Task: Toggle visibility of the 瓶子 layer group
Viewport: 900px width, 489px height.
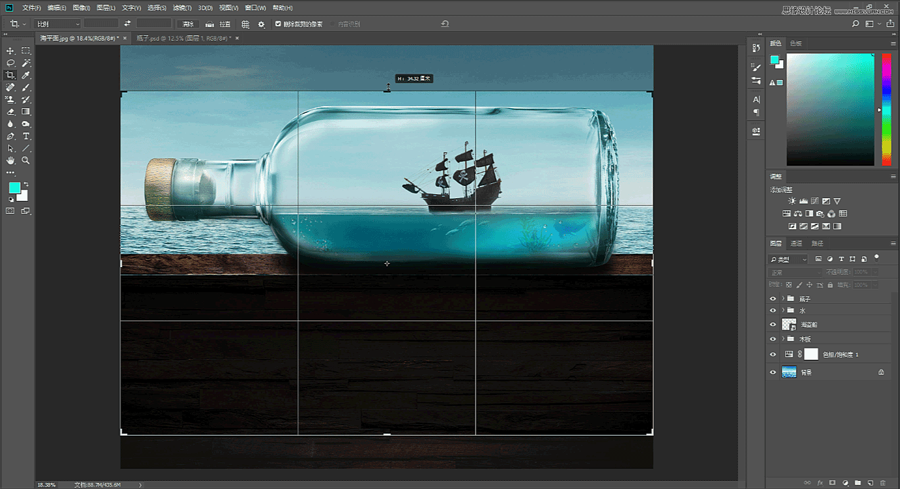Action: 773,298
